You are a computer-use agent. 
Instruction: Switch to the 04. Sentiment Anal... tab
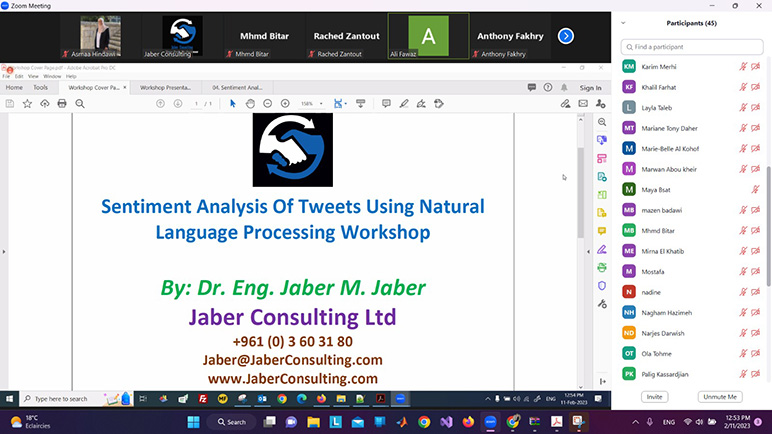[237, 88]
